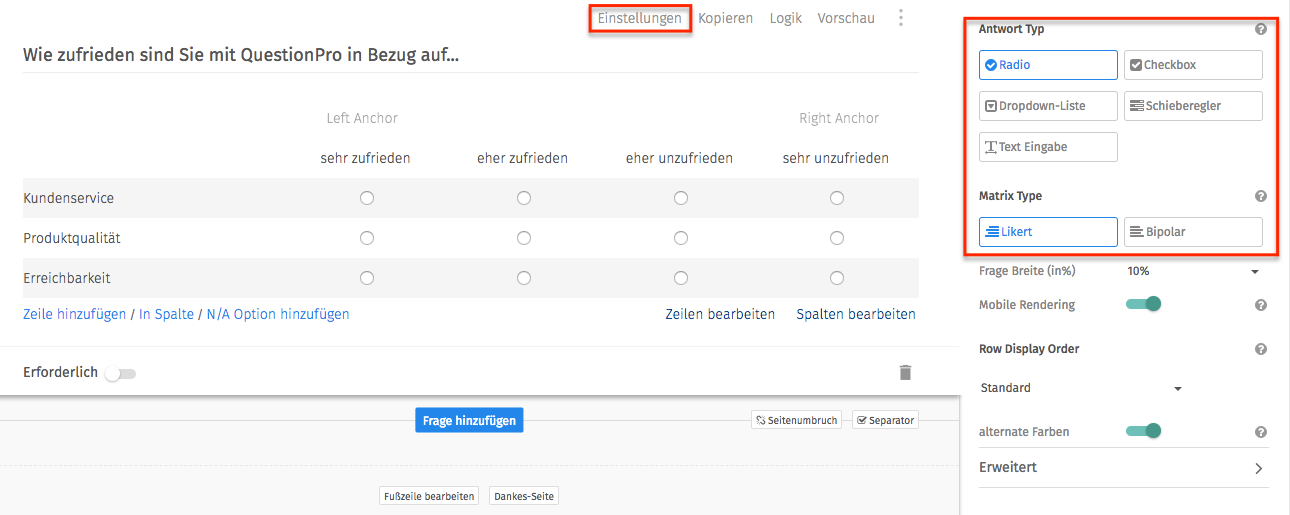
Task: Open the three-dot more options menu
Action: click(901, 18)
